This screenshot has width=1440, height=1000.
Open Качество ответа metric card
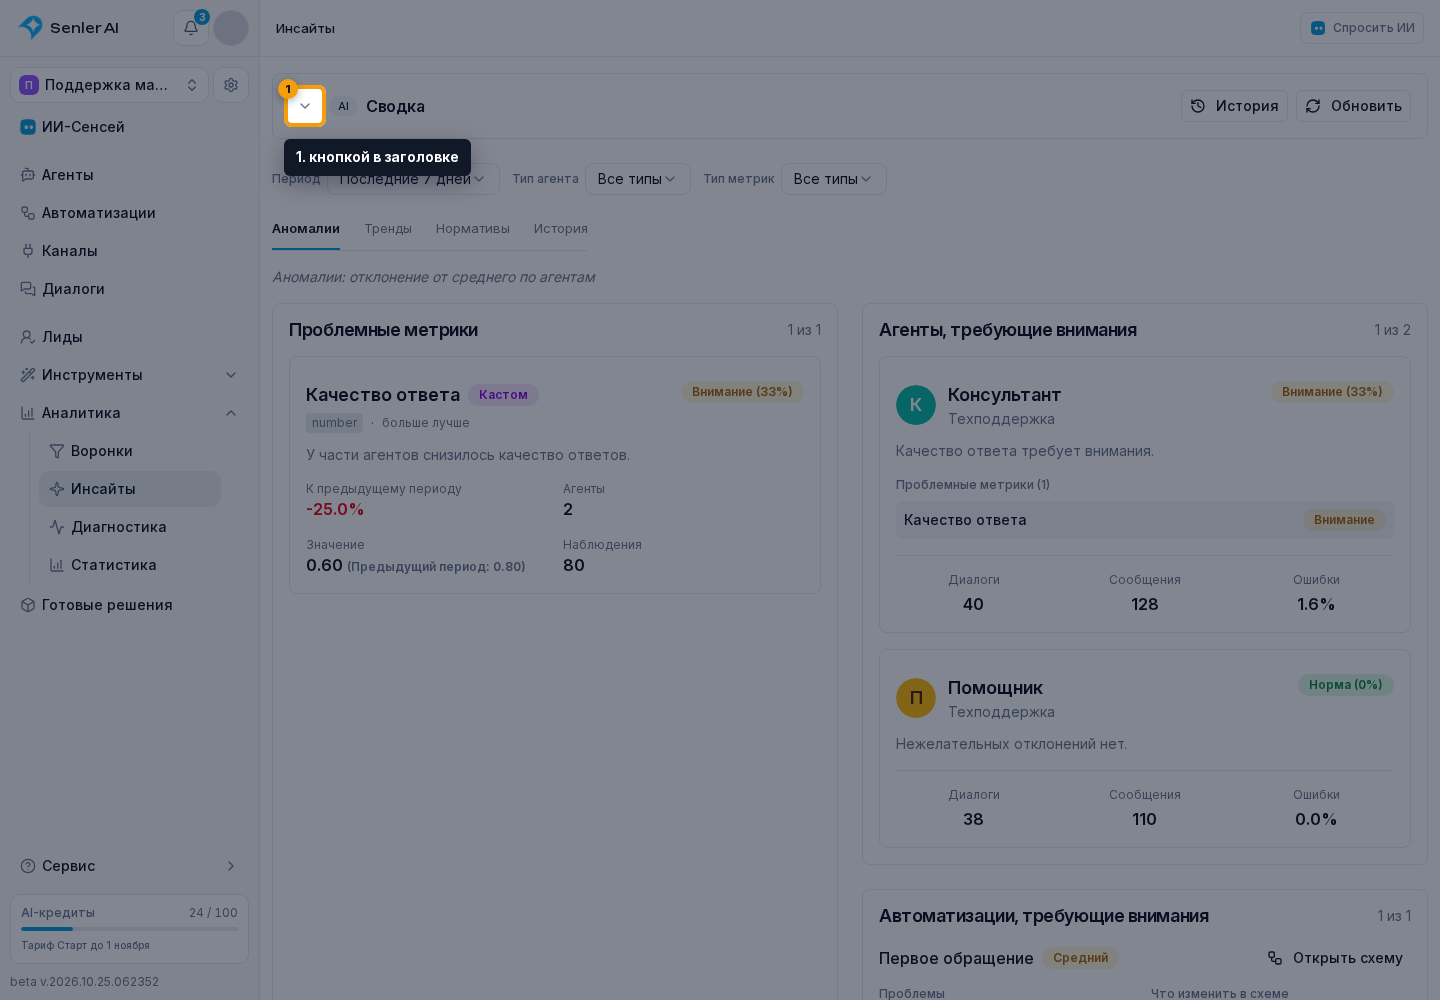click(x=555, y=475)
